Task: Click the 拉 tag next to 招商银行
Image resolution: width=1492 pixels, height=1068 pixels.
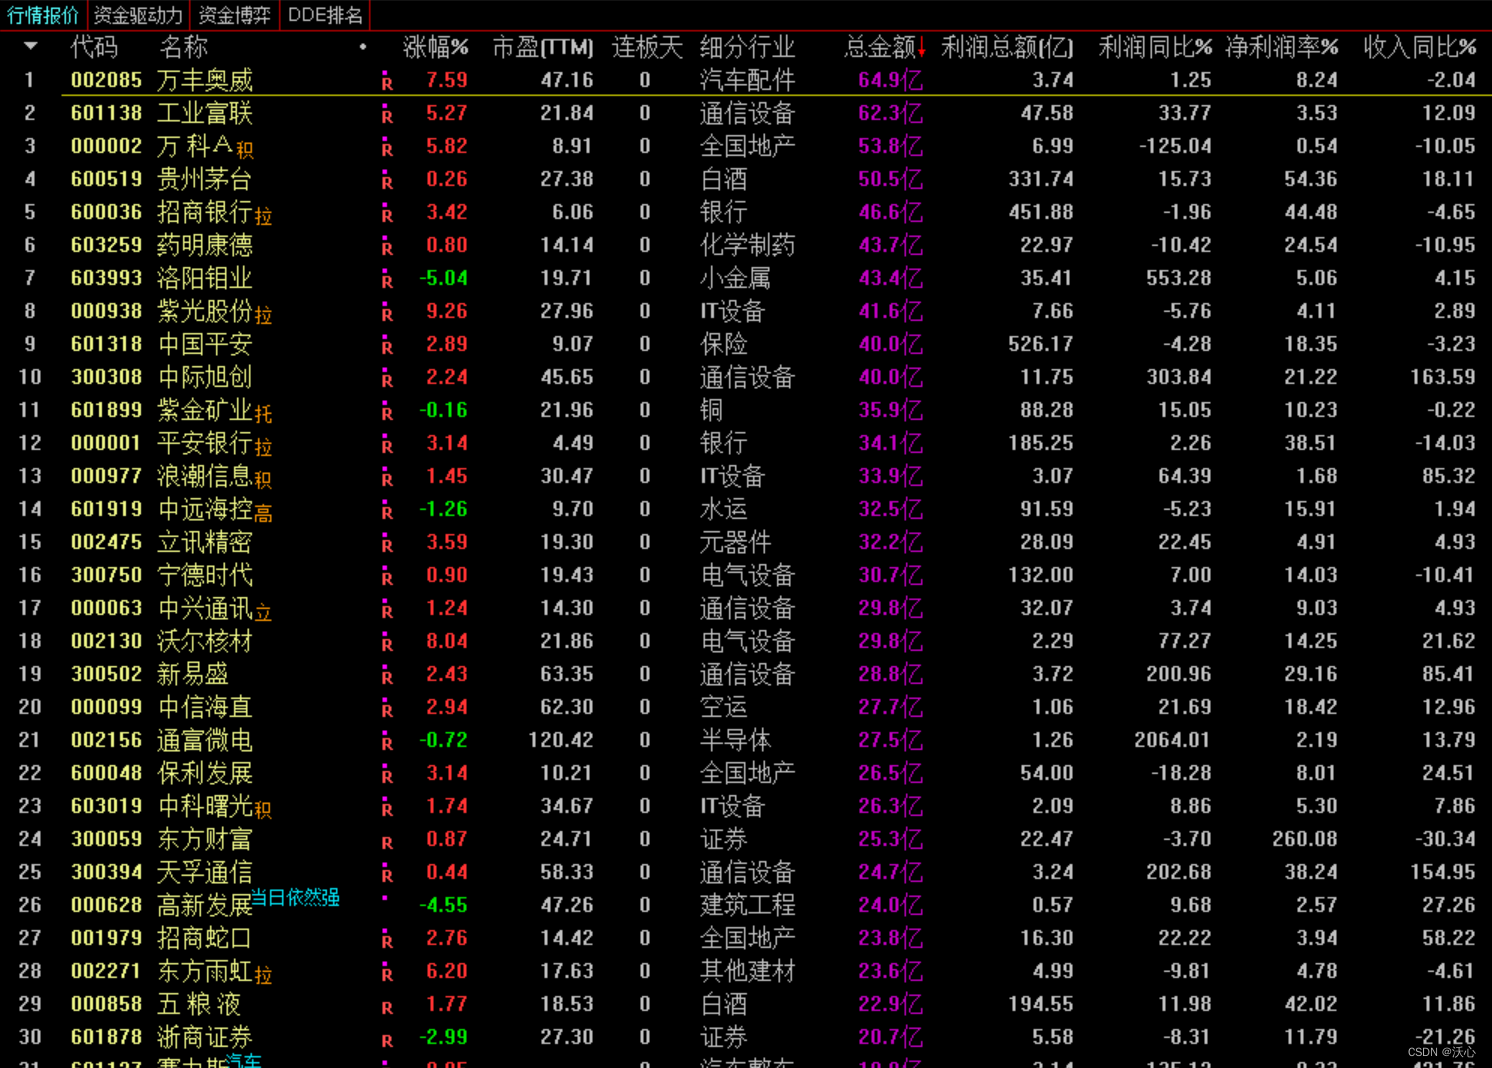Action: coord(263,216)
